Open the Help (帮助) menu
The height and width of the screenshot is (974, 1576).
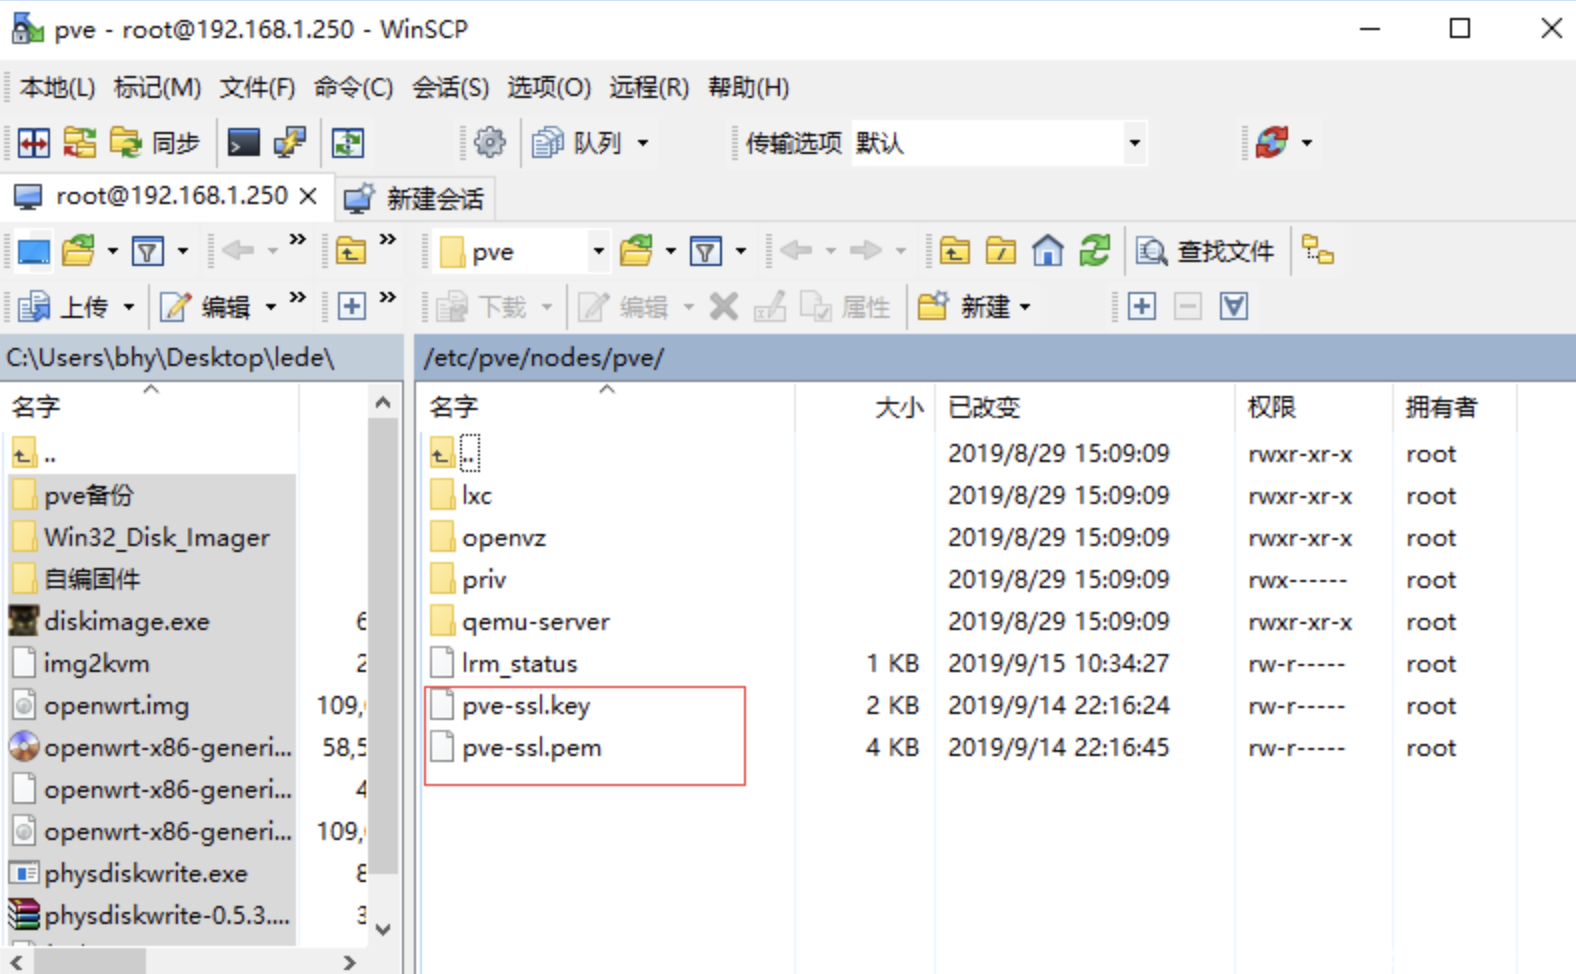tap(748, 88)
